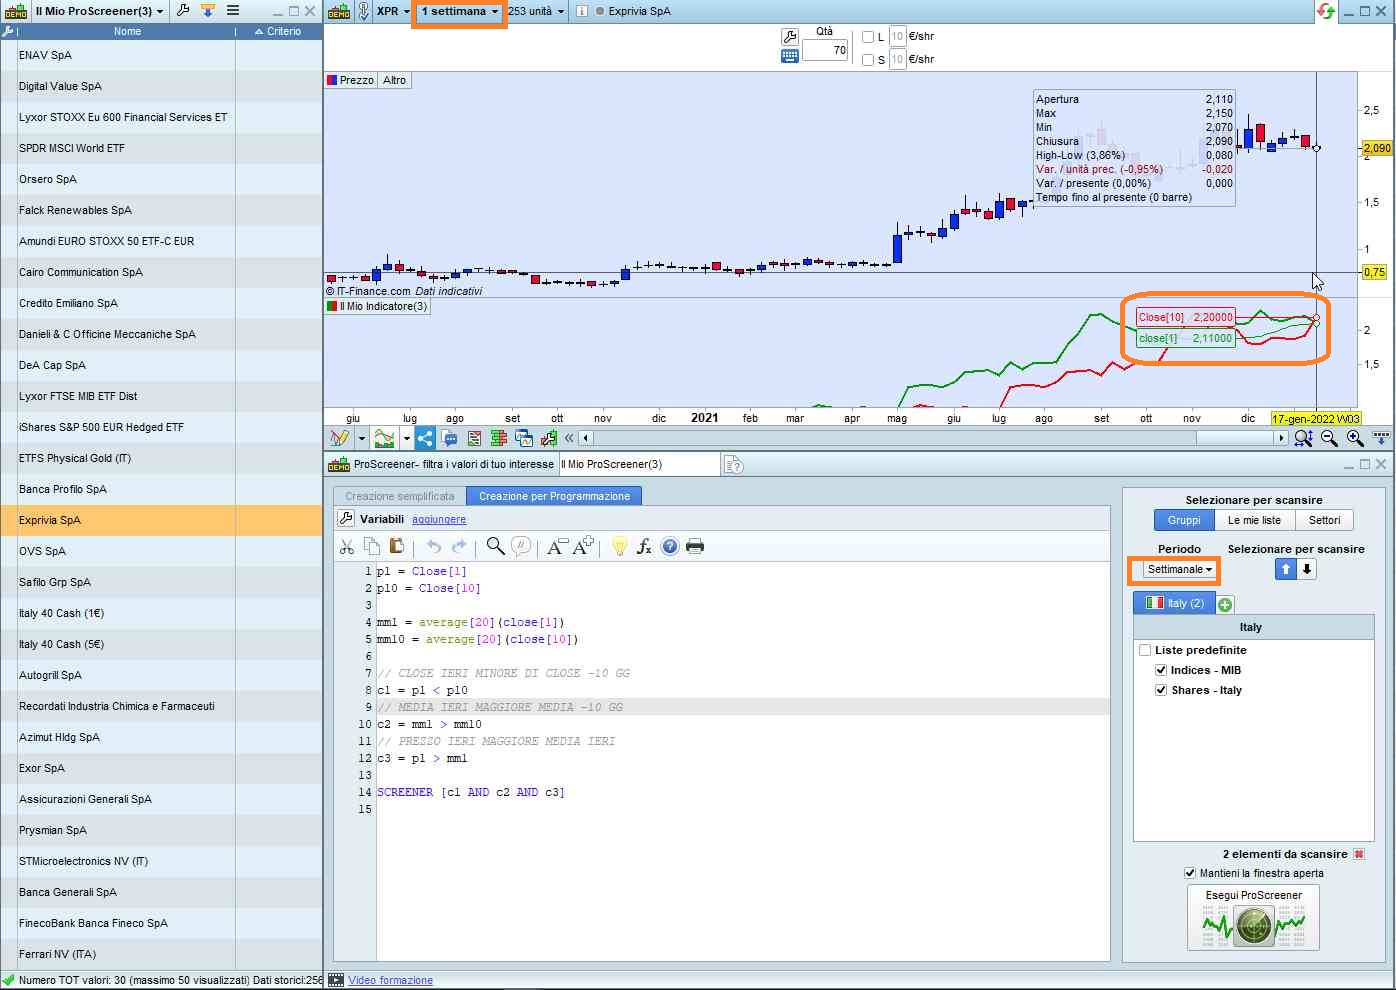Screen dimensions: 1396x990
Task: Open the XPR ticker dropdown
Action: (x=393, y=11)
